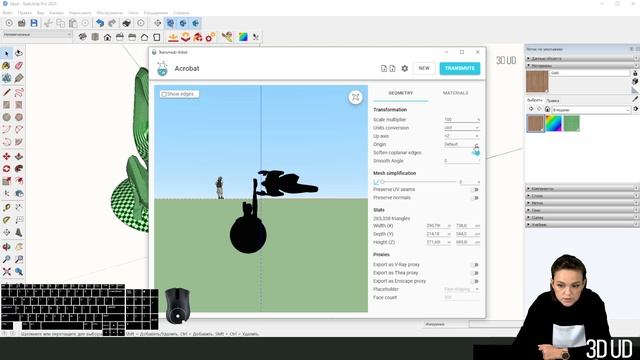This screenshot has width=640, height=360.
Task: Activate the Offset tool
Action: coord(19,181)
